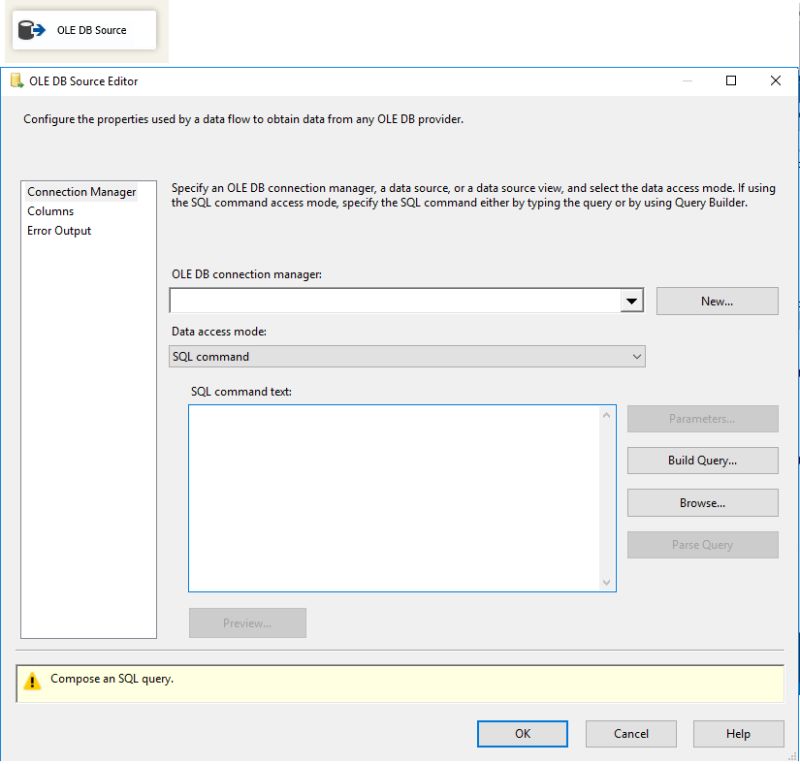This screenshot has height=764, width=800.
Task: Select Connection Manager in the left pane
Action: click(82, 191)
